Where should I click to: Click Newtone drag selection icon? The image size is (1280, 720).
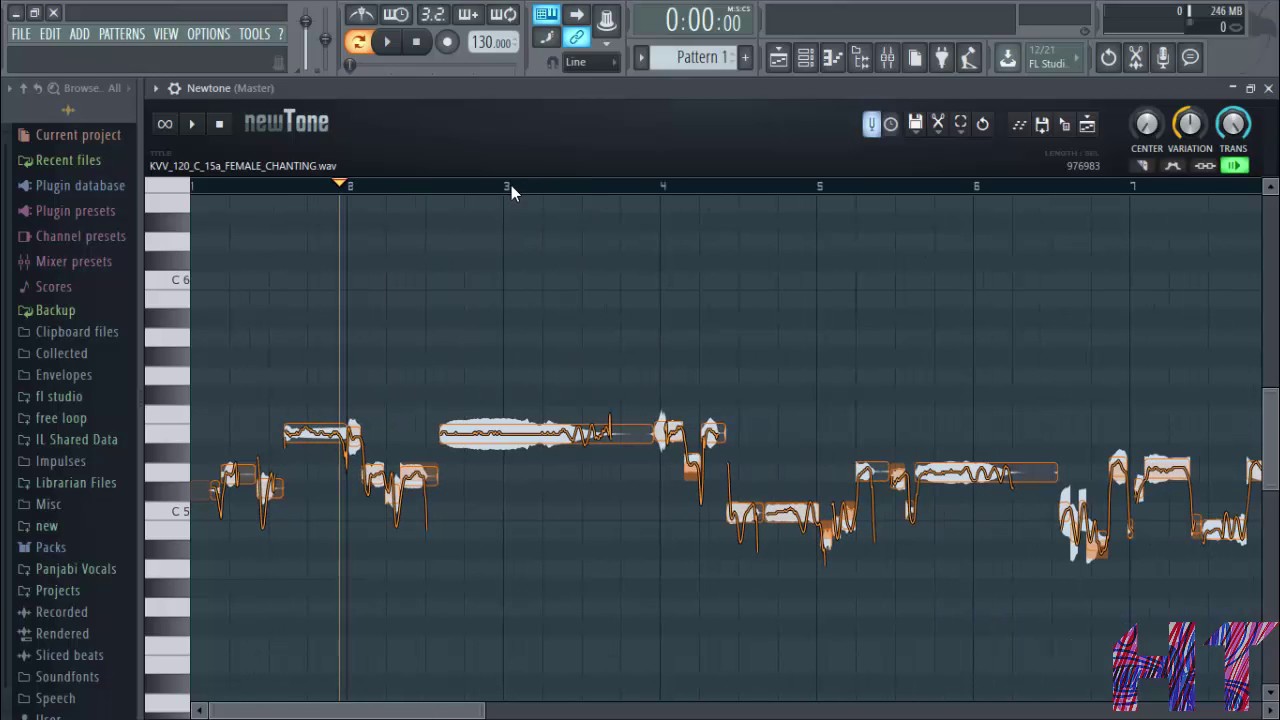1065,124
